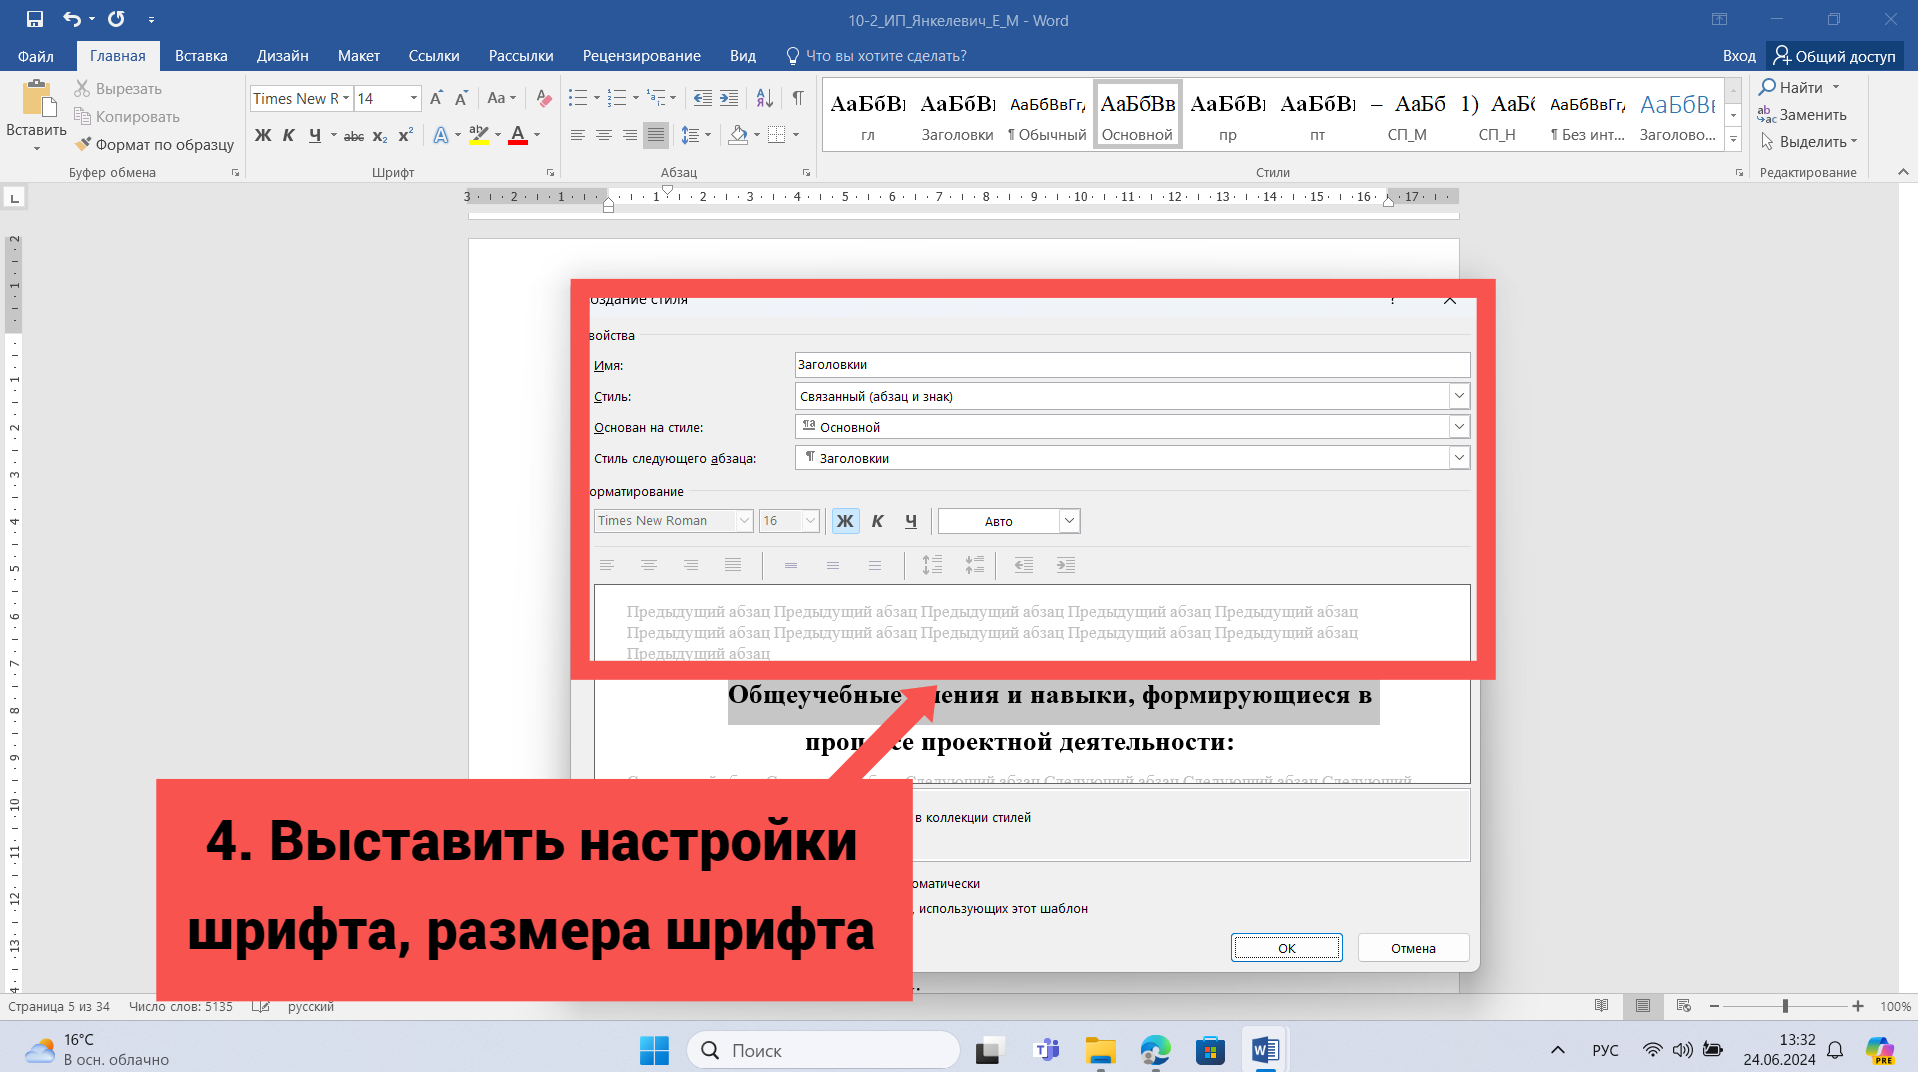Click the zoom slider in status bar
This screenshot has height=1072, width=1918.
pyautogui.click(x=1785, y=1006)
